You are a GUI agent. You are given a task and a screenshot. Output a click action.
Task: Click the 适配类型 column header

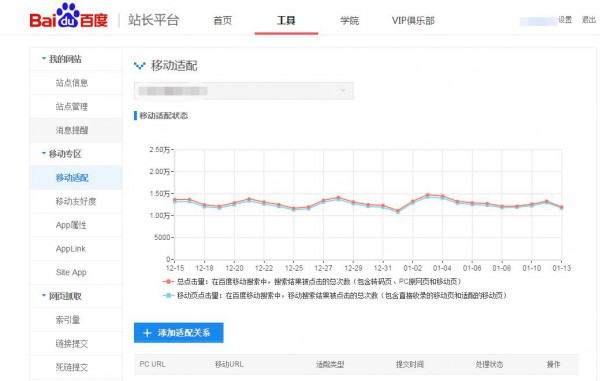[330, 364]
